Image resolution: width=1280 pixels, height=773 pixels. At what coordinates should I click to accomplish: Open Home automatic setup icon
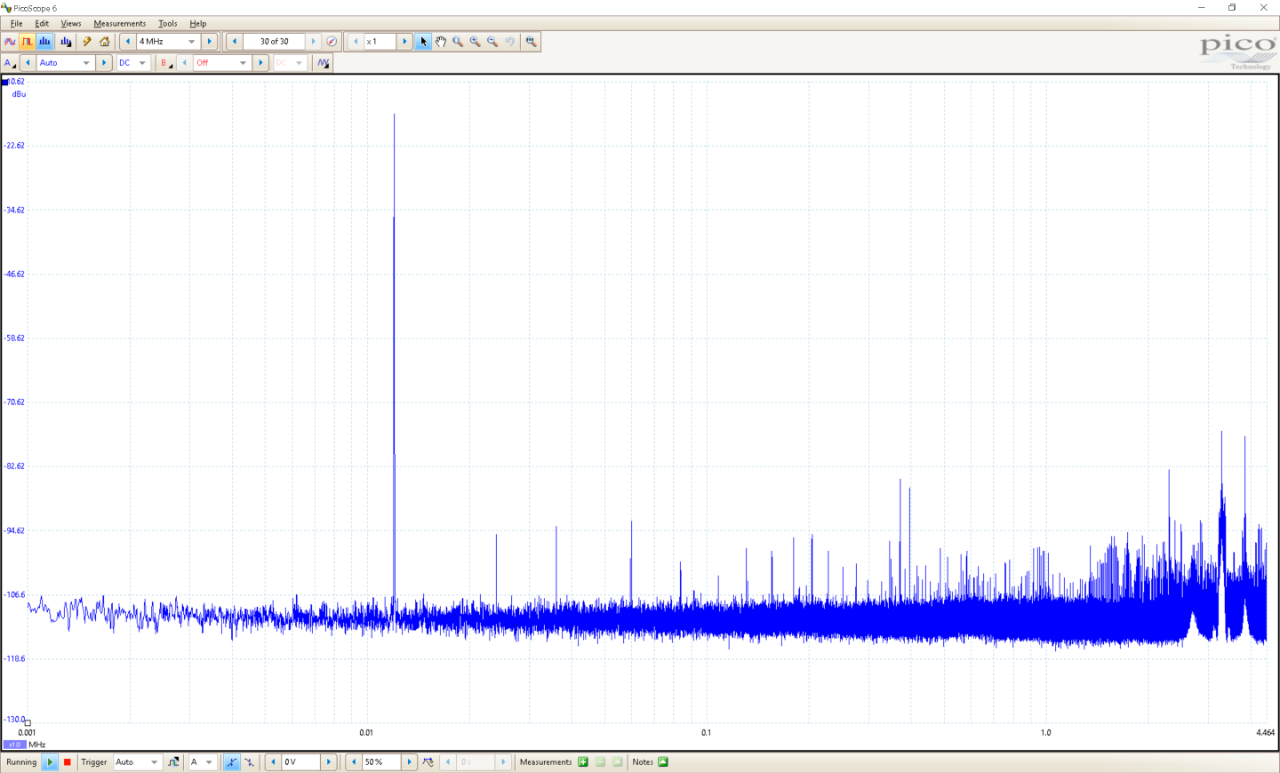[x=105, y=42]
